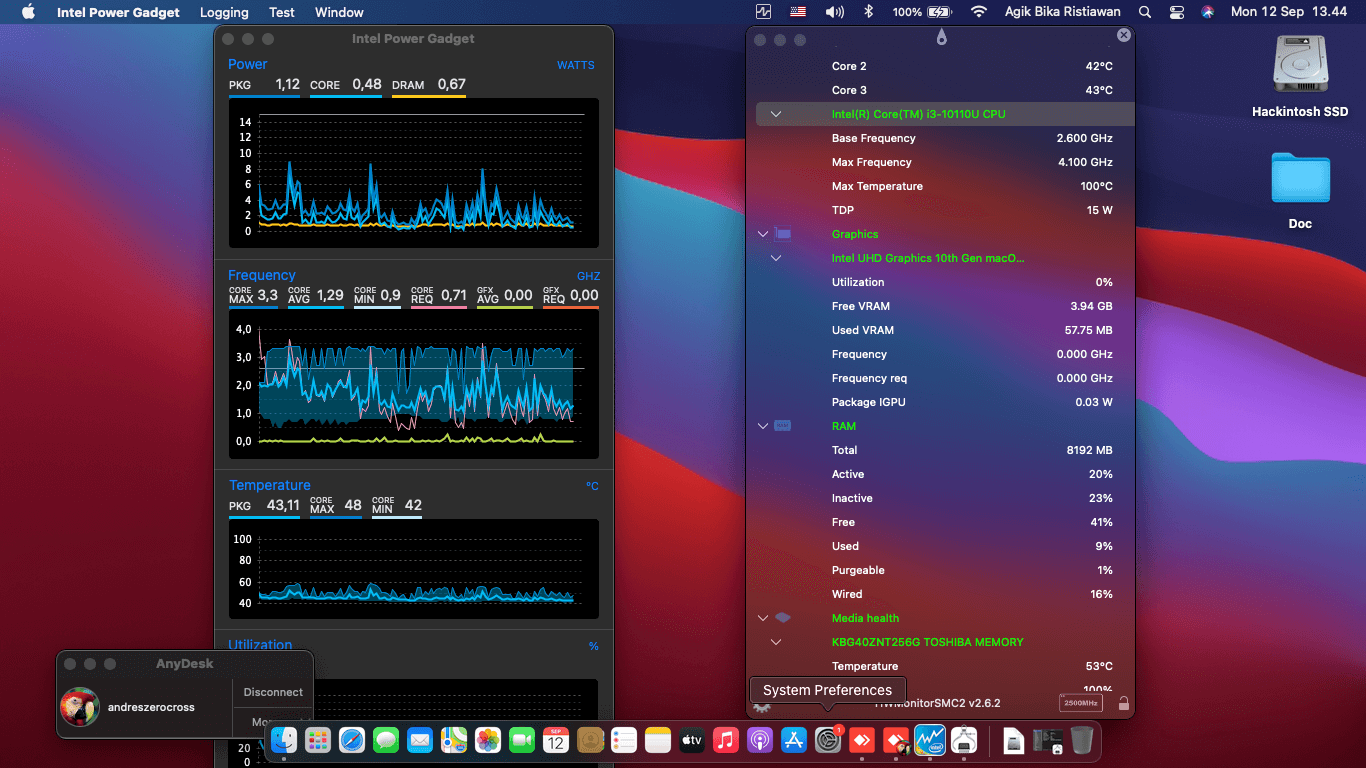Click the Disconnect button in AnyDesk
The image size is (1366, 768).
(273, 692)
